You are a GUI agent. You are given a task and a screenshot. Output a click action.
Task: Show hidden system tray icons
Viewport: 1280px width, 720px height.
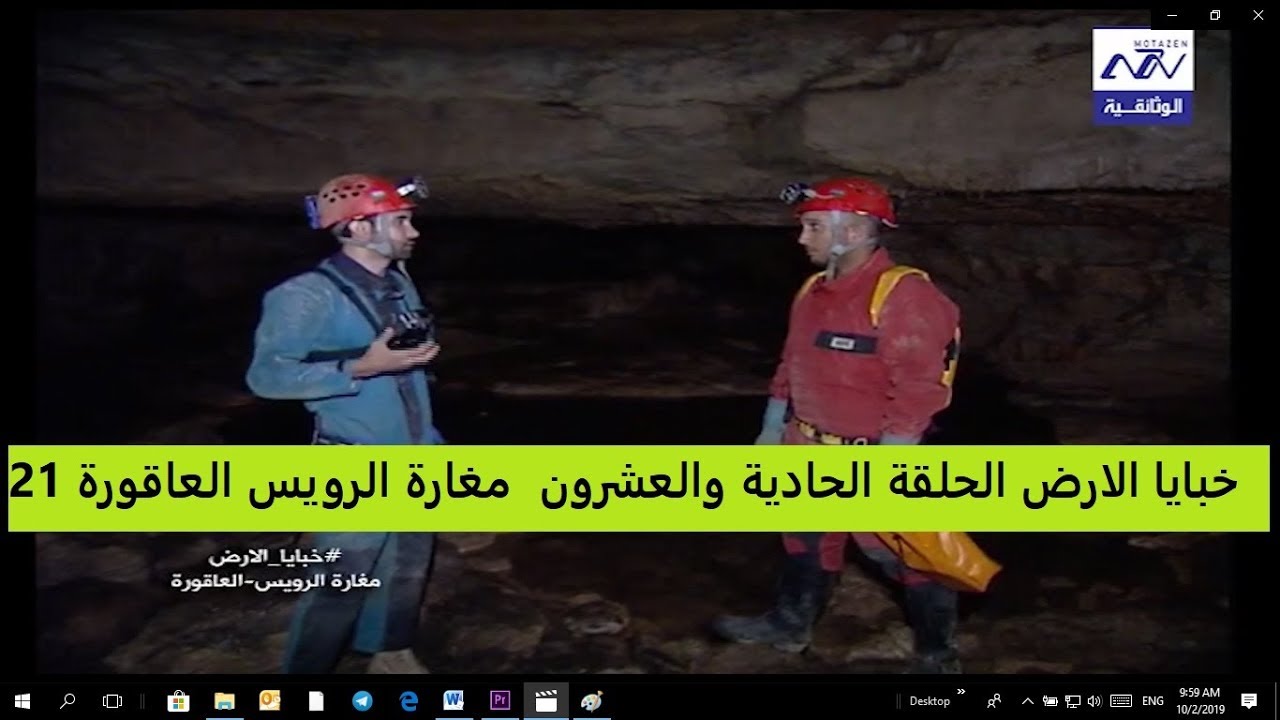[1027, 701]
